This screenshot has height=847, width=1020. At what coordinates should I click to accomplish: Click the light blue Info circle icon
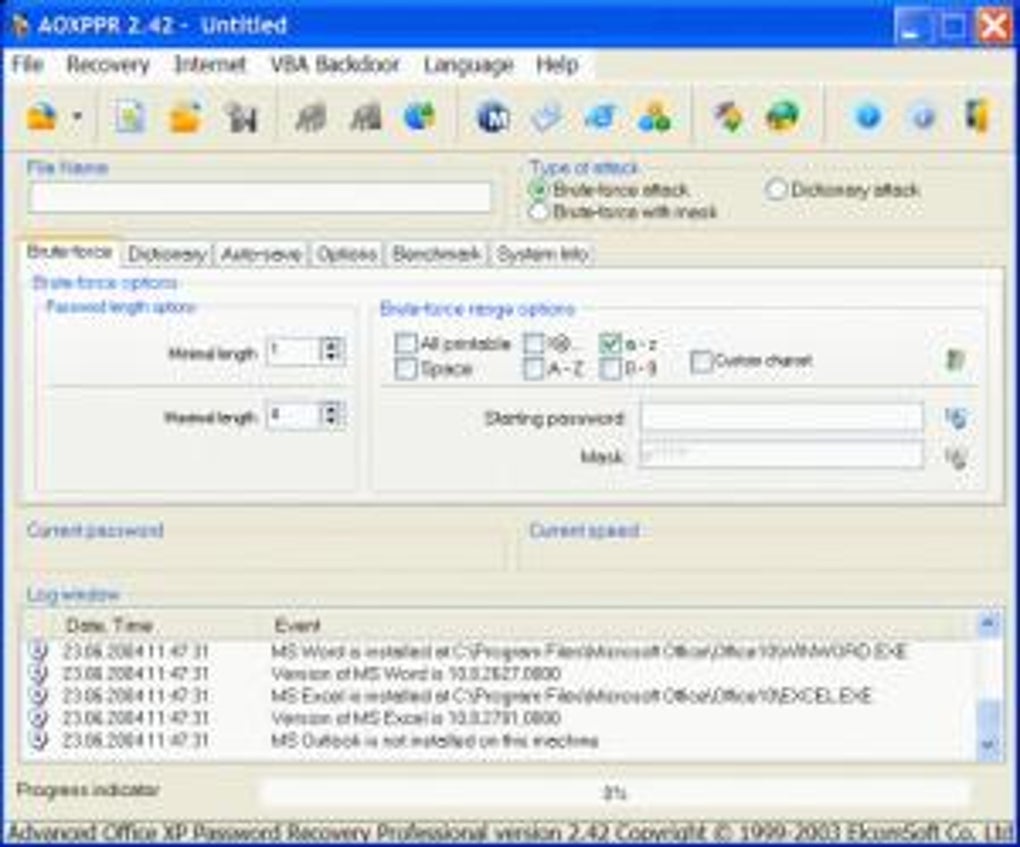pos(922,117)
